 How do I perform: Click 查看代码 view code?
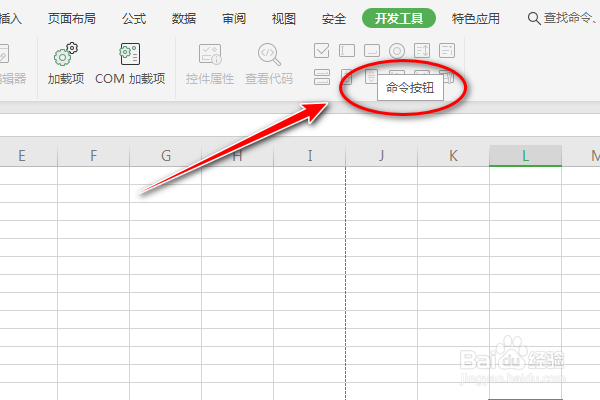point(269,64)
